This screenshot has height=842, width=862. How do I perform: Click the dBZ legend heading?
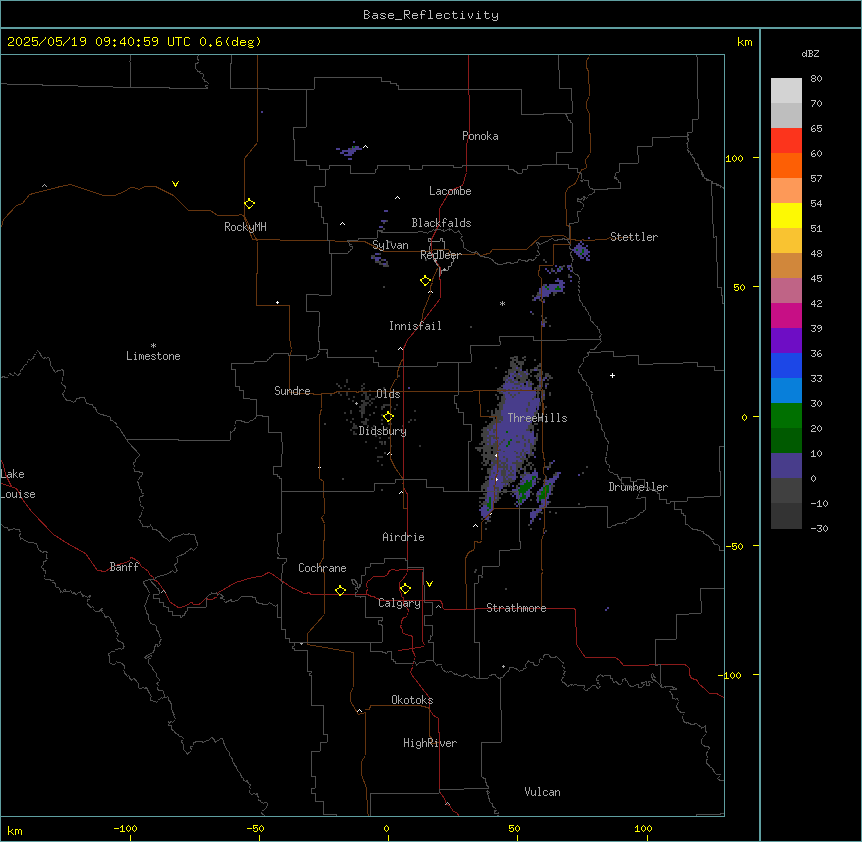tap(810, 53)
